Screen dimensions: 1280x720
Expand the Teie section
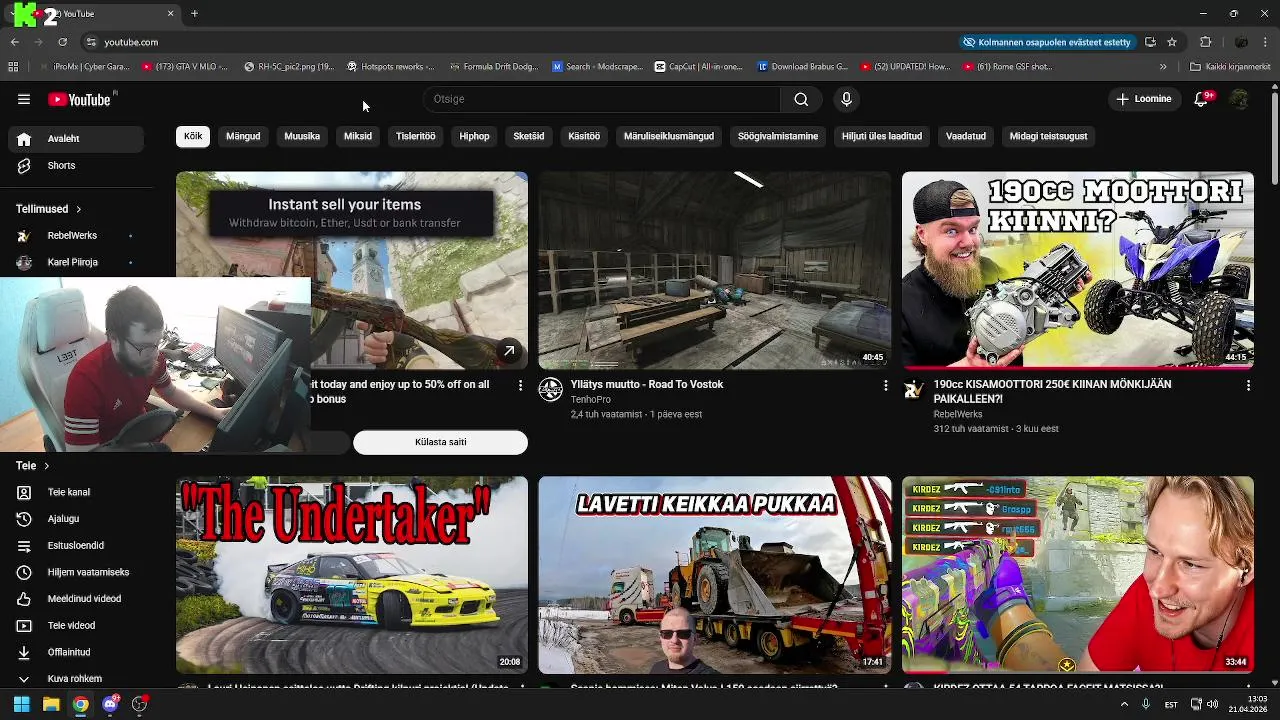[x=32, y=466]
